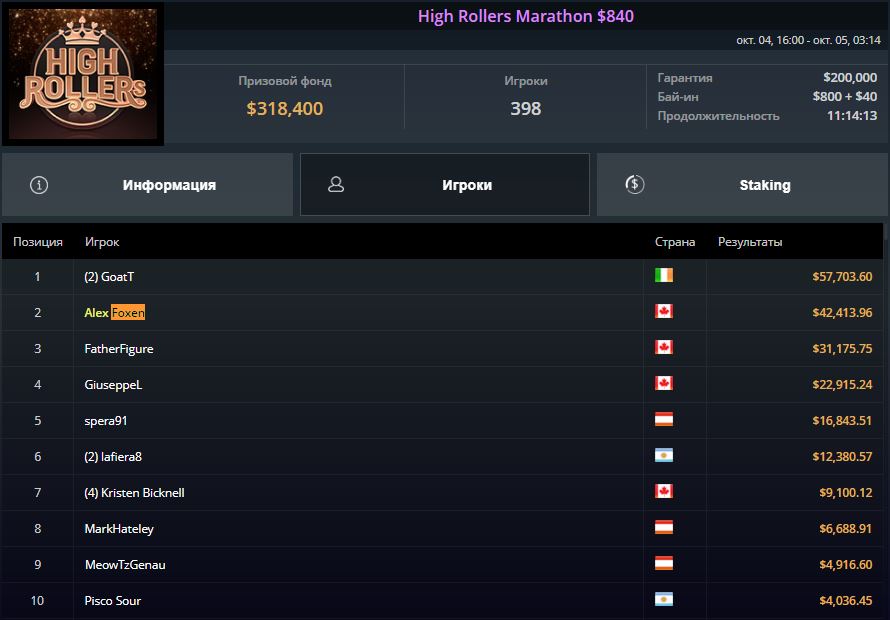890x620 pixels.
Task: Select player (2) GoatT
Action: (109, 277)
